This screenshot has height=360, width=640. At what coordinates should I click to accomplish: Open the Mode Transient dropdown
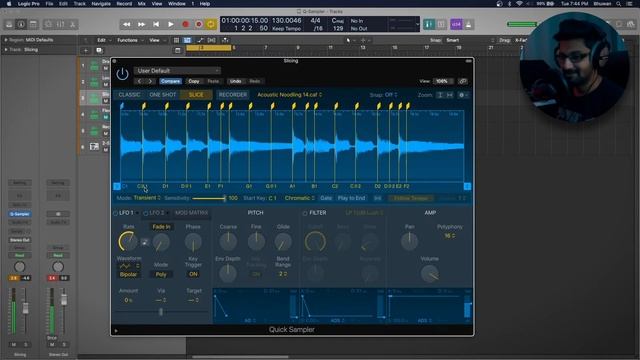coord(147,198)
